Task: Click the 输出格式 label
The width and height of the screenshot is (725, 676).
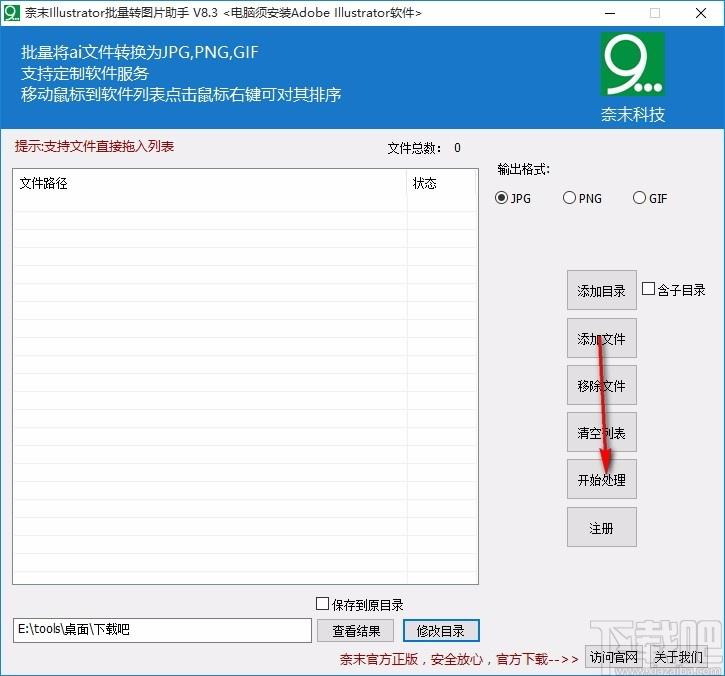Action: point(523,169)
